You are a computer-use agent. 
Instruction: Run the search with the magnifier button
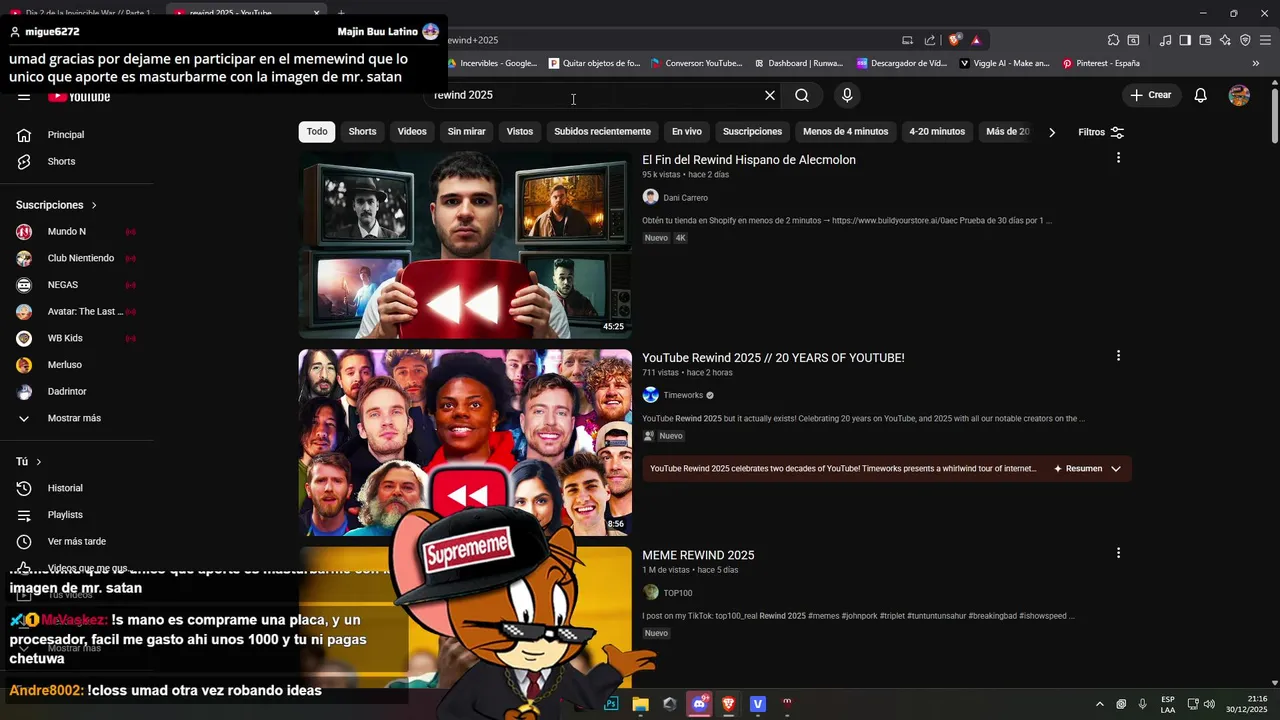(802, 95)
